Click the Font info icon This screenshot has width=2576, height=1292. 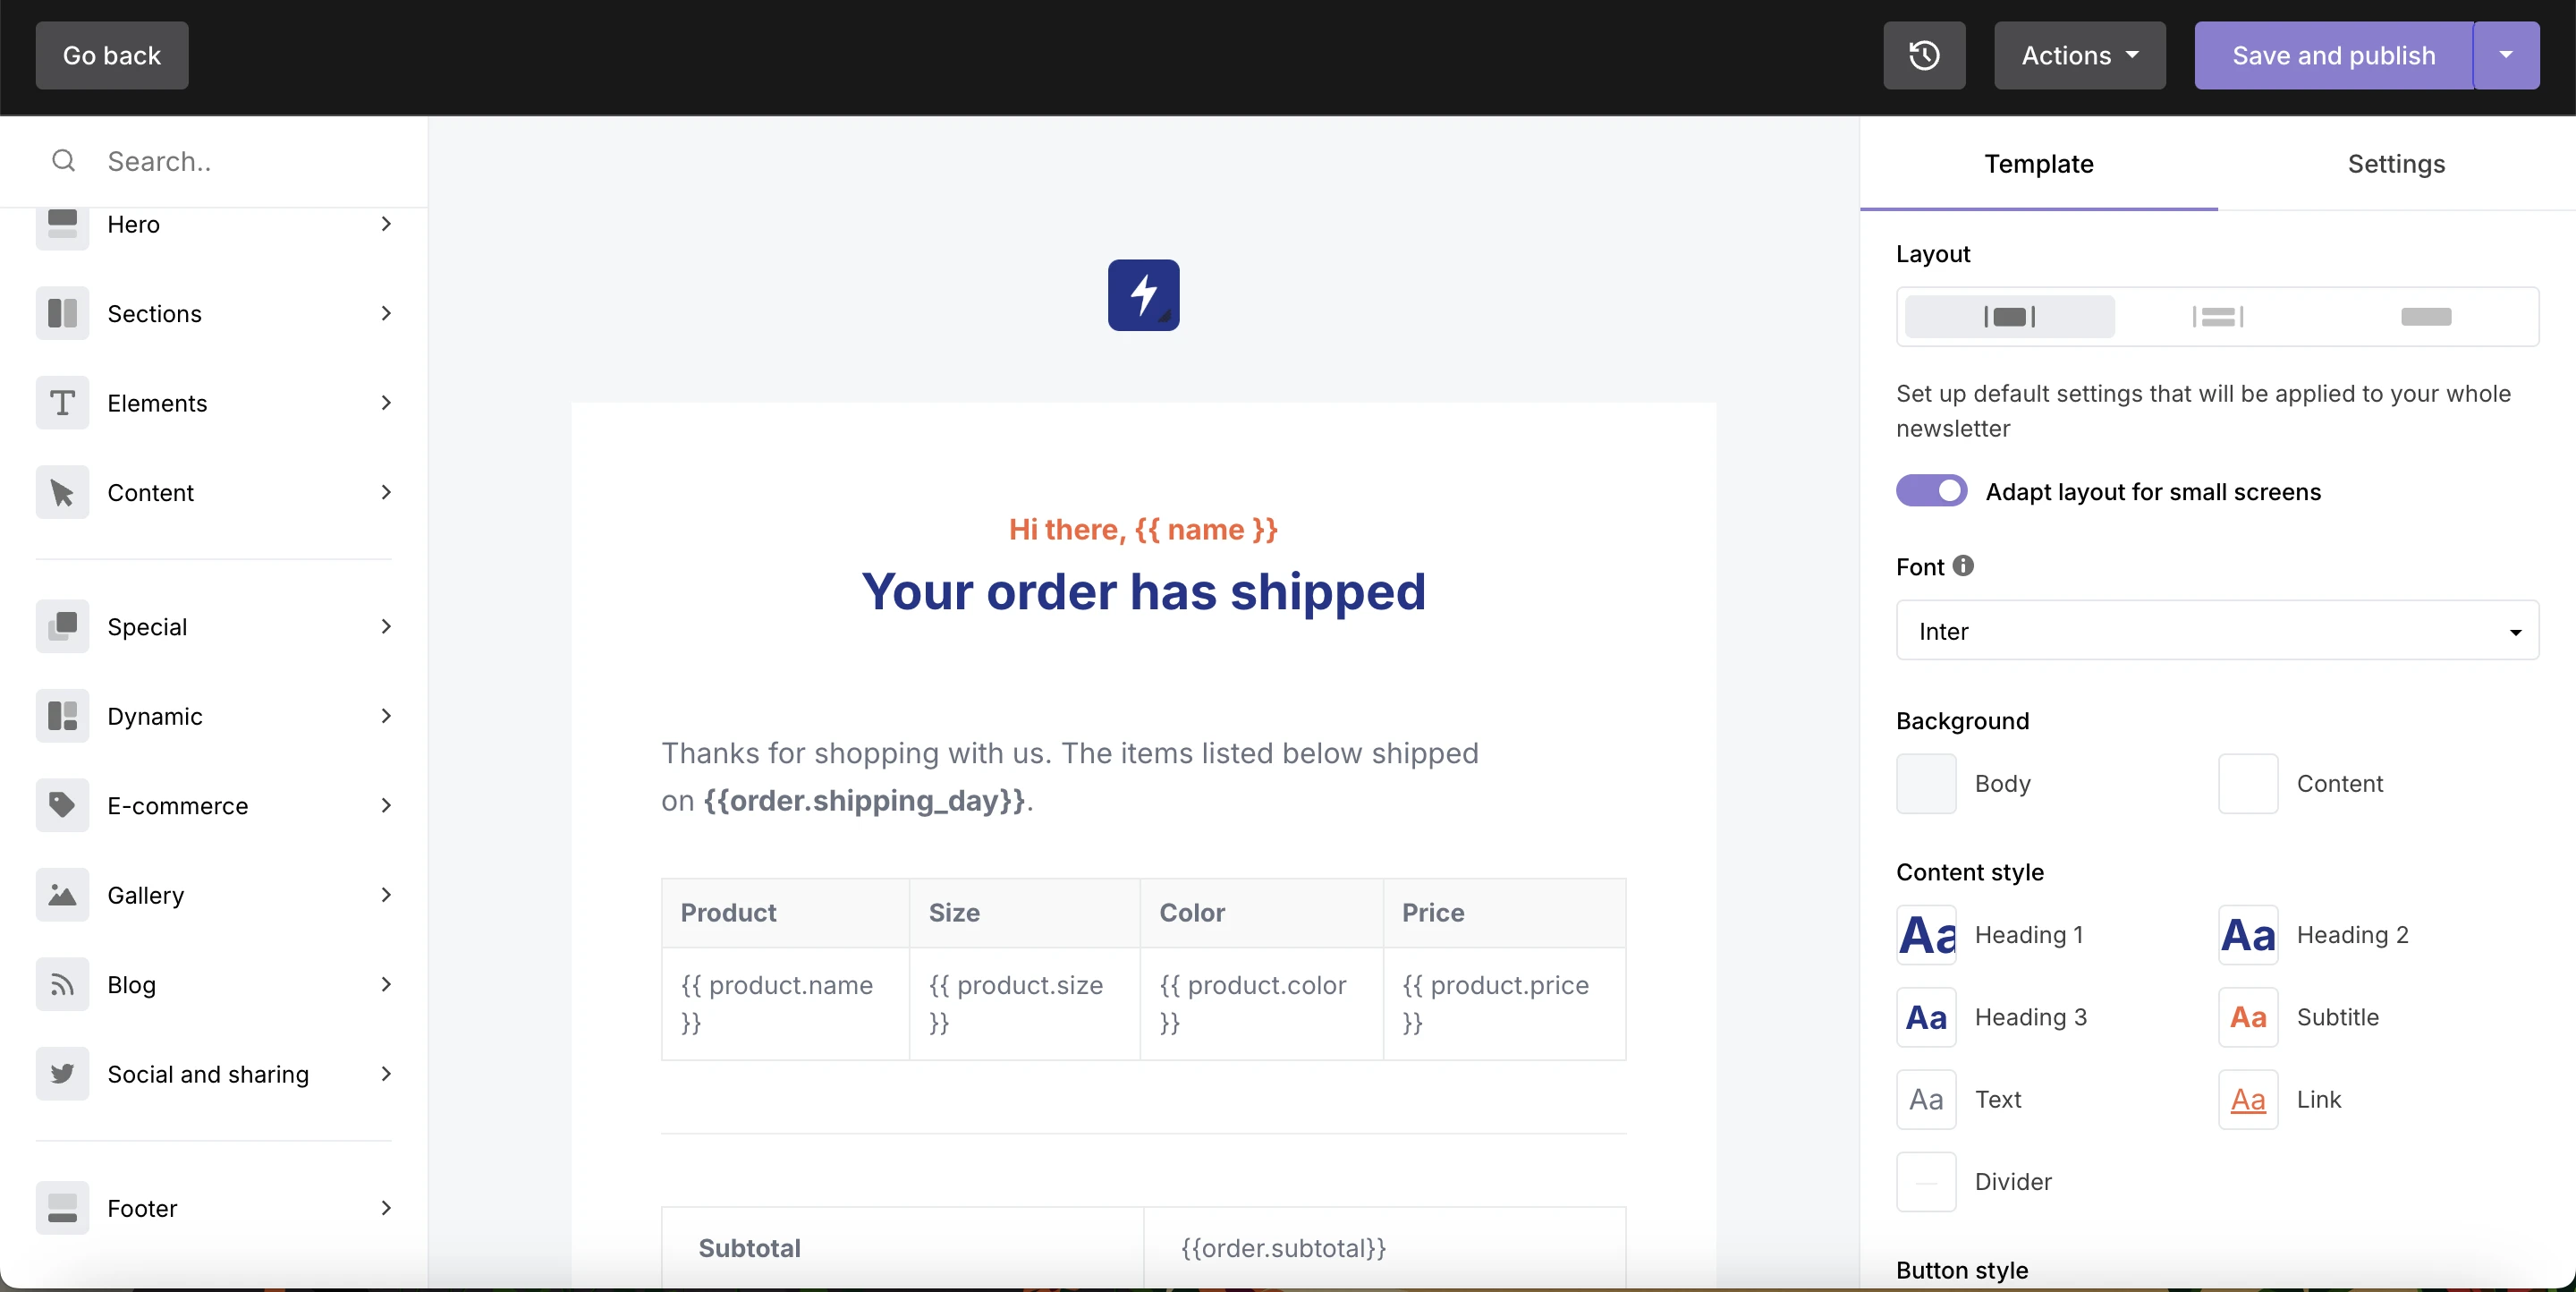pos(1963,566)
